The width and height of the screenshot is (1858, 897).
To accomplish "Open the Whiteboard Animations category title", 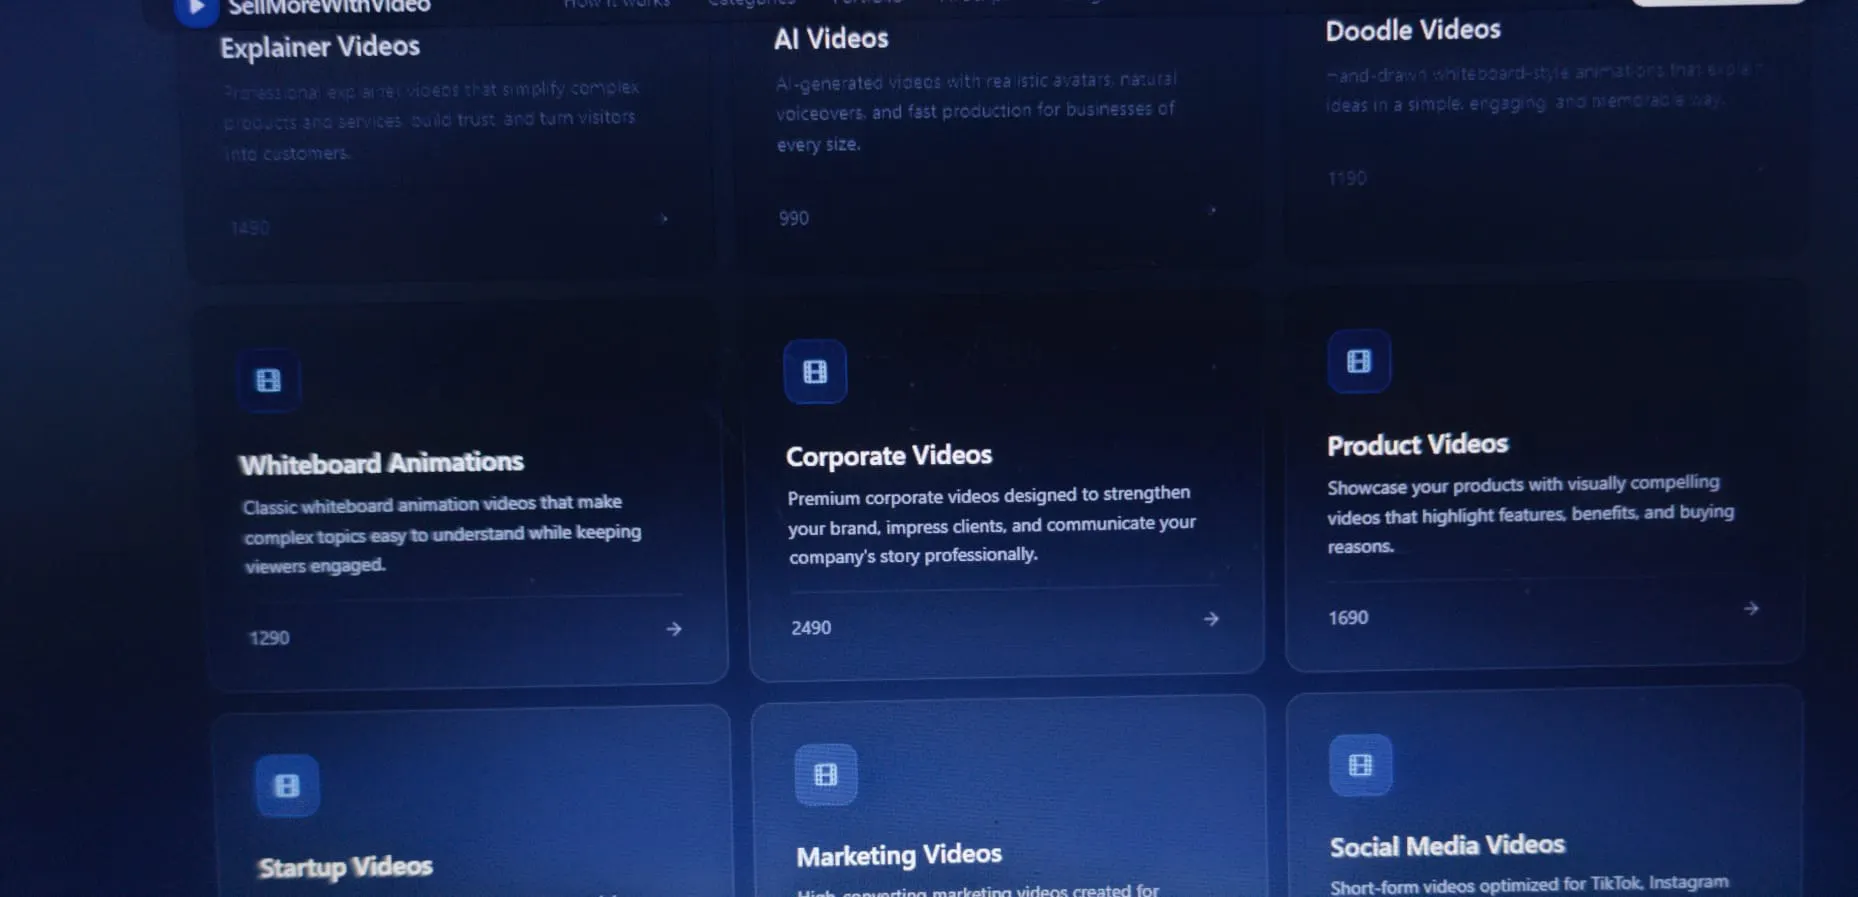I will (x=382, y=463).
